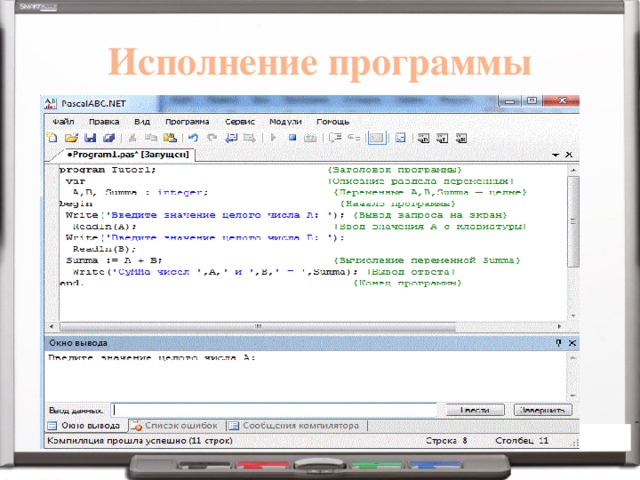Stop the running program with the square icon
Viewport: 640px width, 480px height.
pyautogui.click(x=292, y=138)
